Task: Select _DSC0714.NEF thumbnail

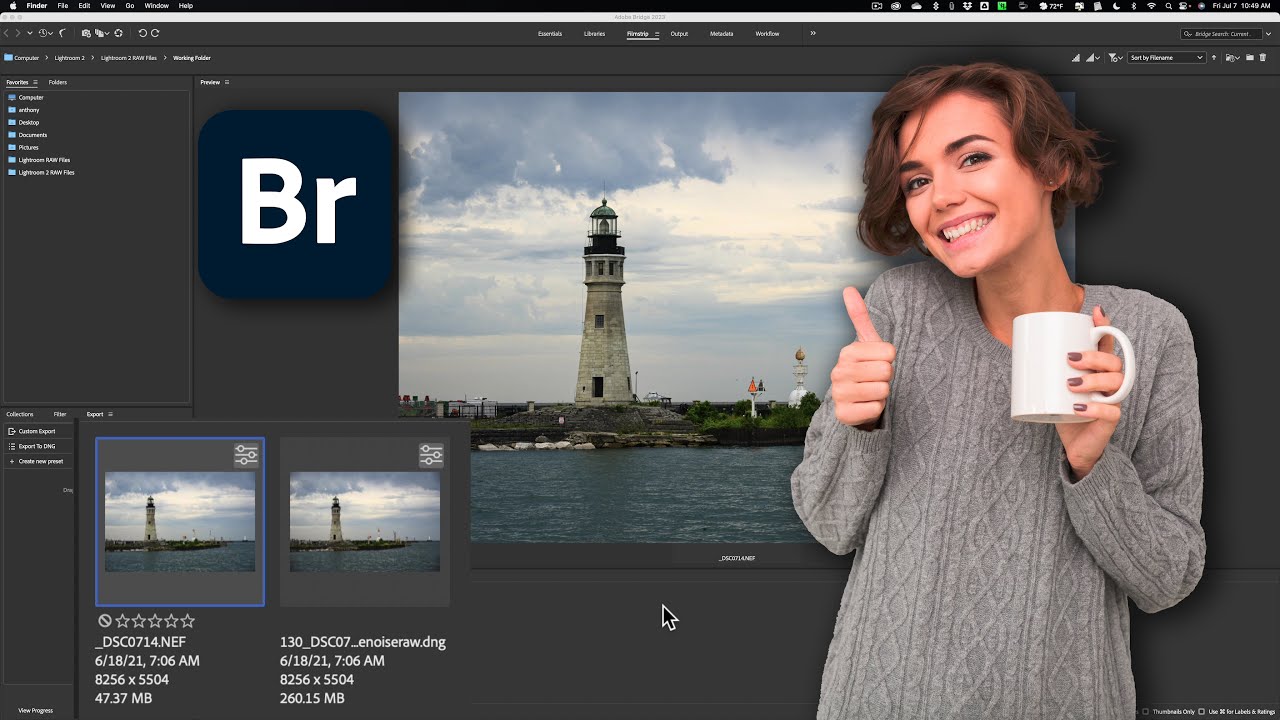Action: tap(180, 521)
